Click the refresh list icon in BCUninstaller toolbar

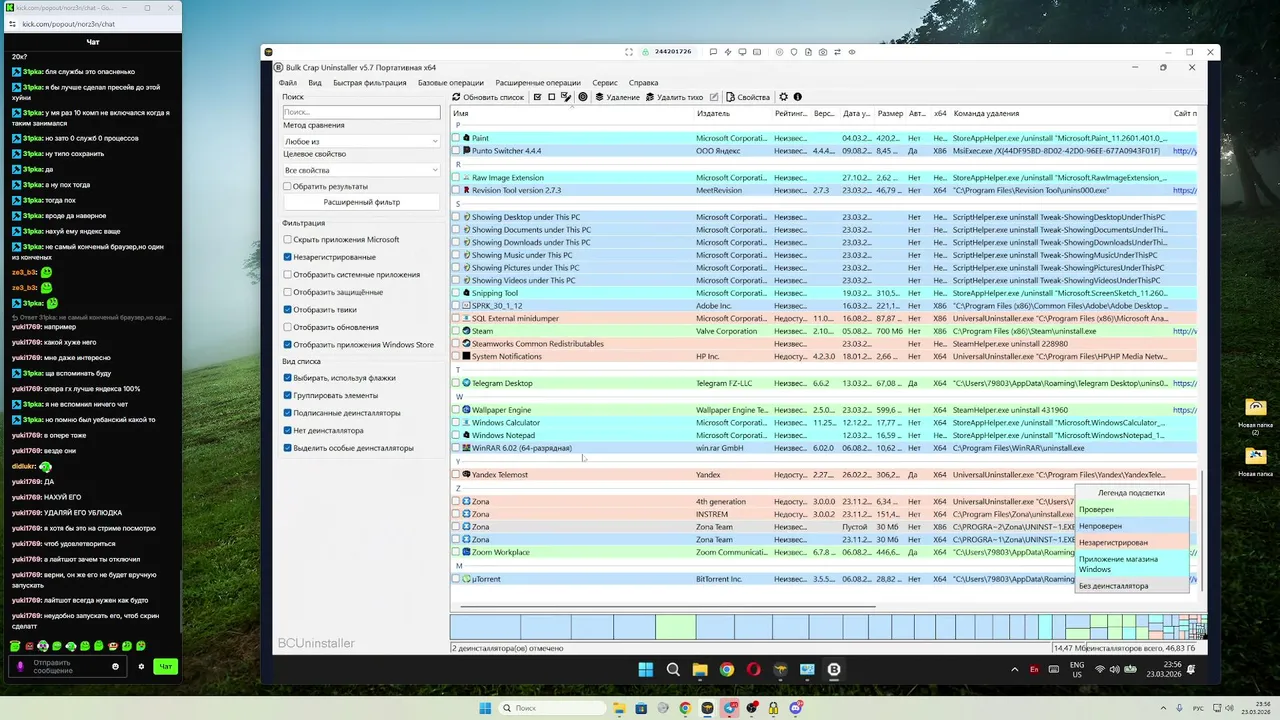[456, 97]
